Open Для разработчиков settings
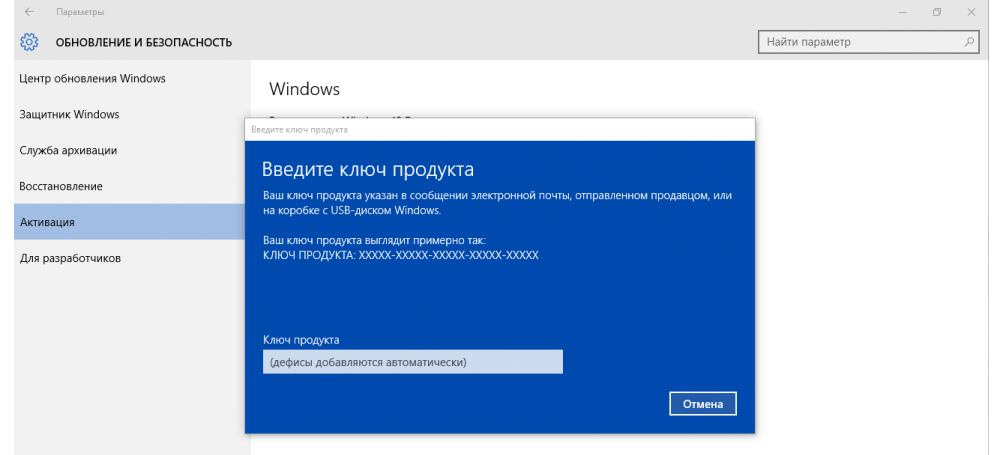This screenshot has width=1000, height=455. [x=70, y=258]
